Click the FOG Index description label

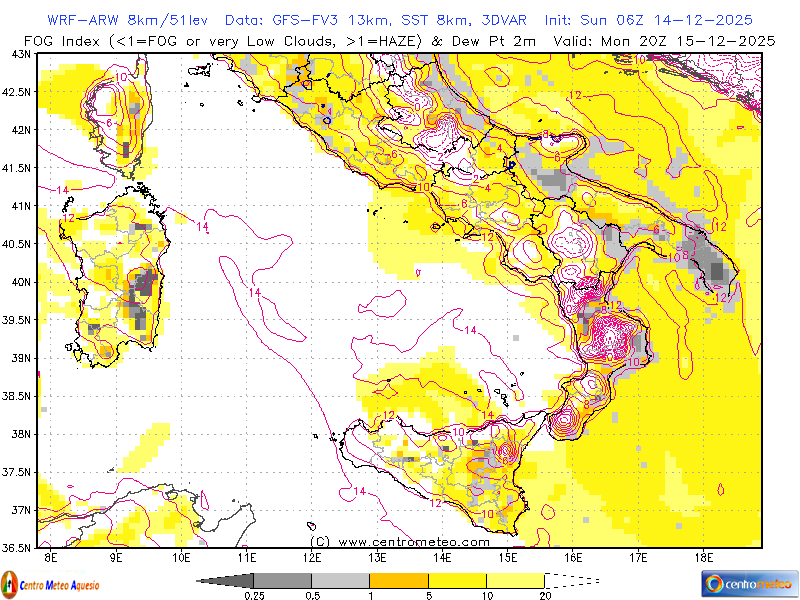280,39
